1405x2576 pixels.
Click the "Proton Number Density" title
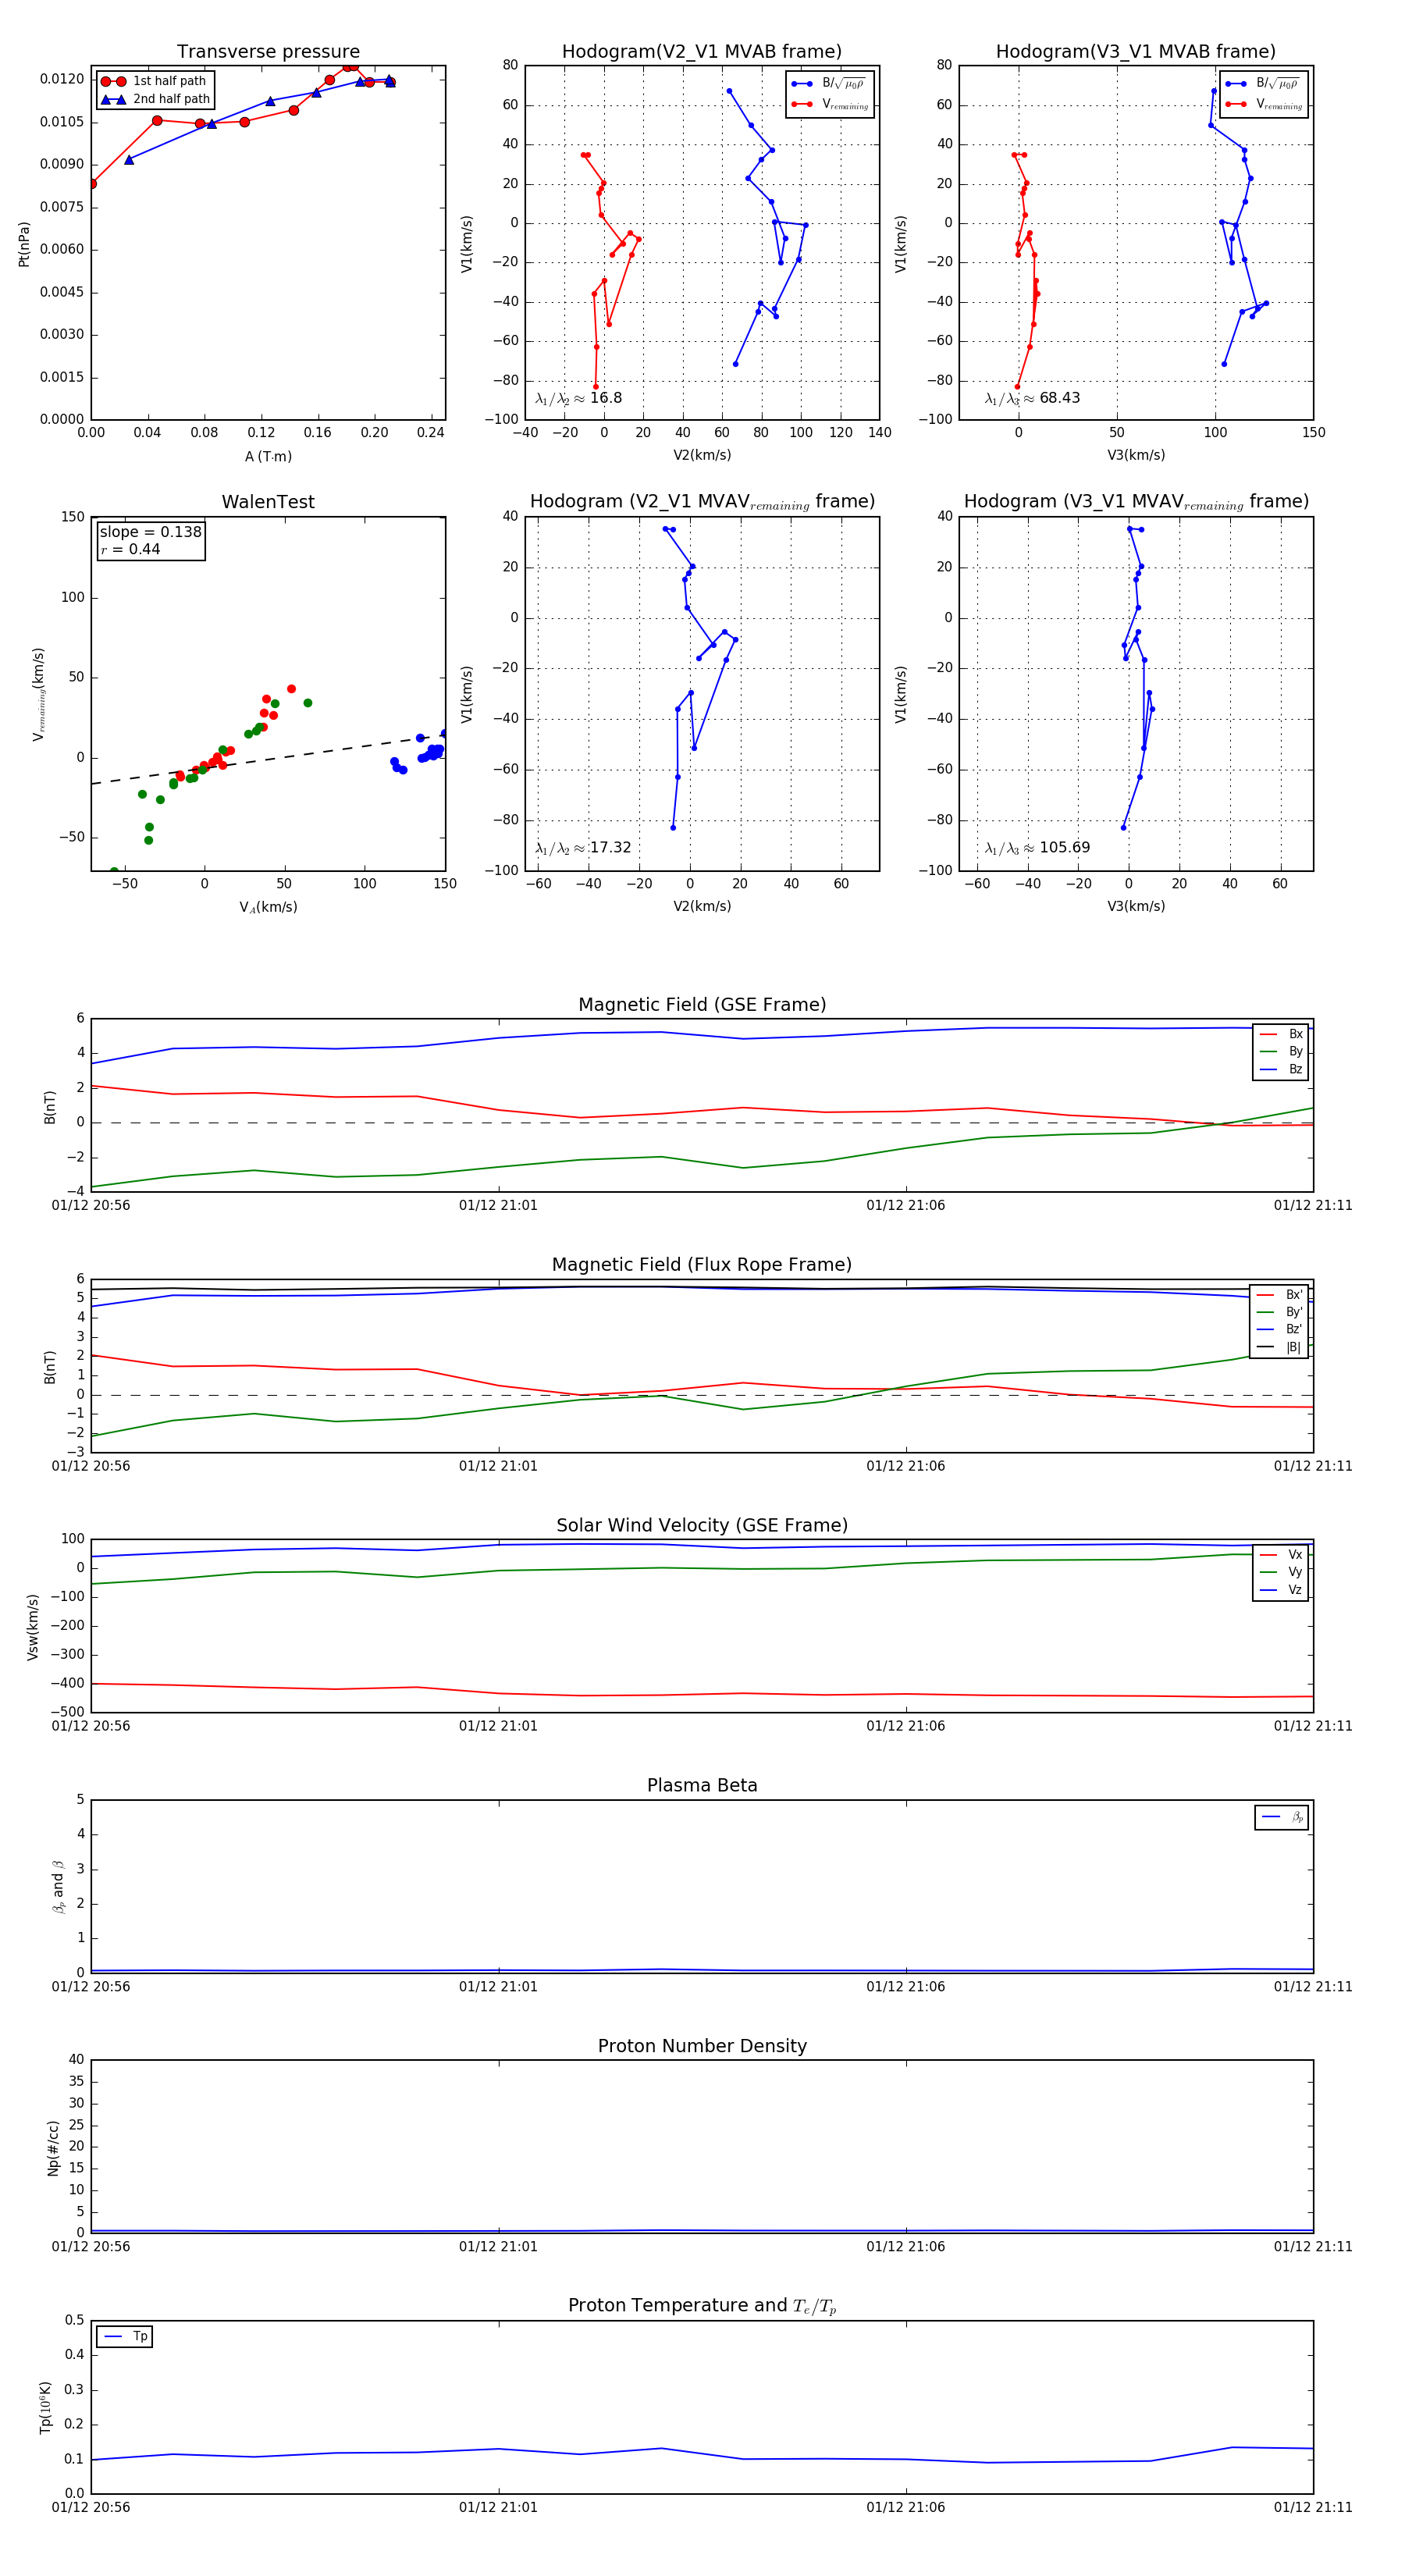tap(702, 2046)
